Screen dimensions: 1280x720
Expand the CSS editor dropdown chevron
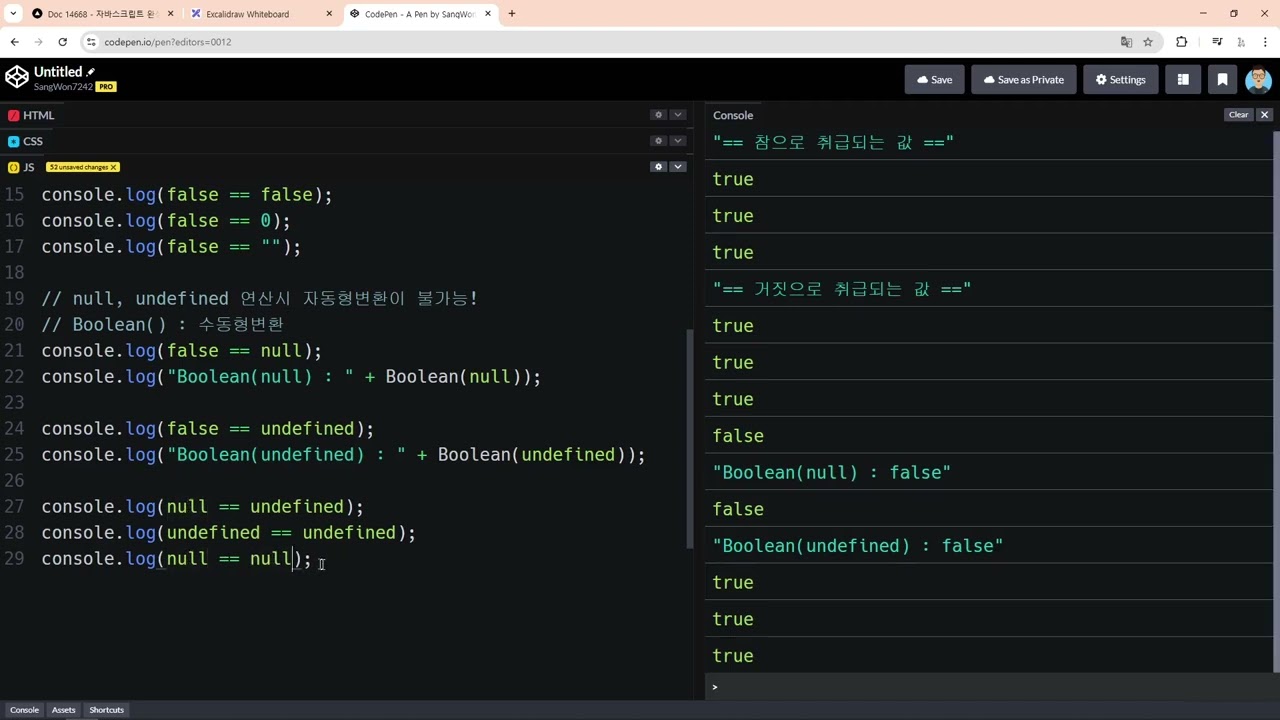pos(678,141)
